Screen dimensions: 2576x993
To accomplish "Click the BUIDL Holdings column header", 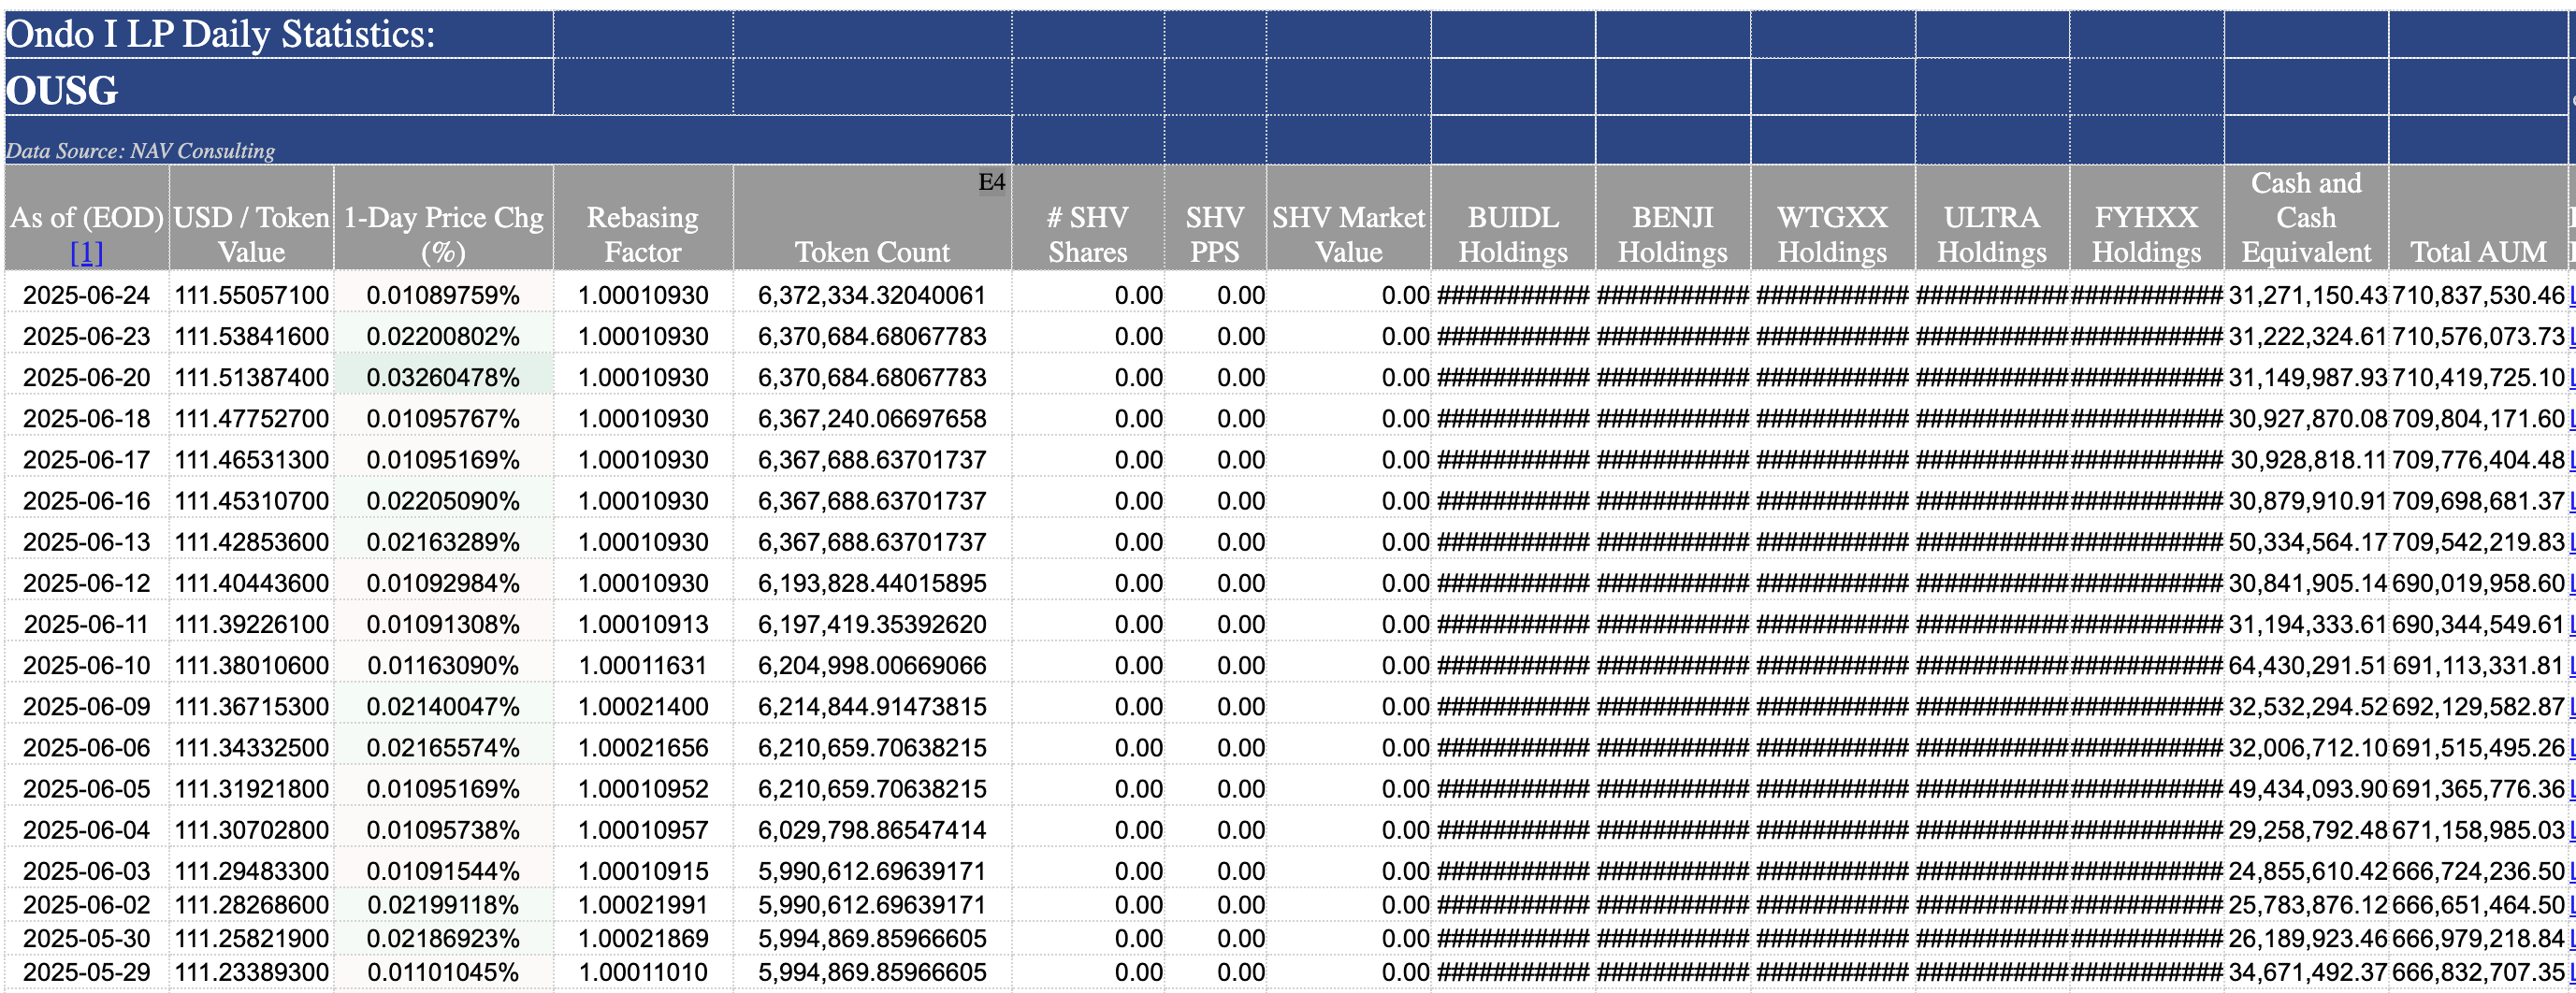I will coord(1512,234).
